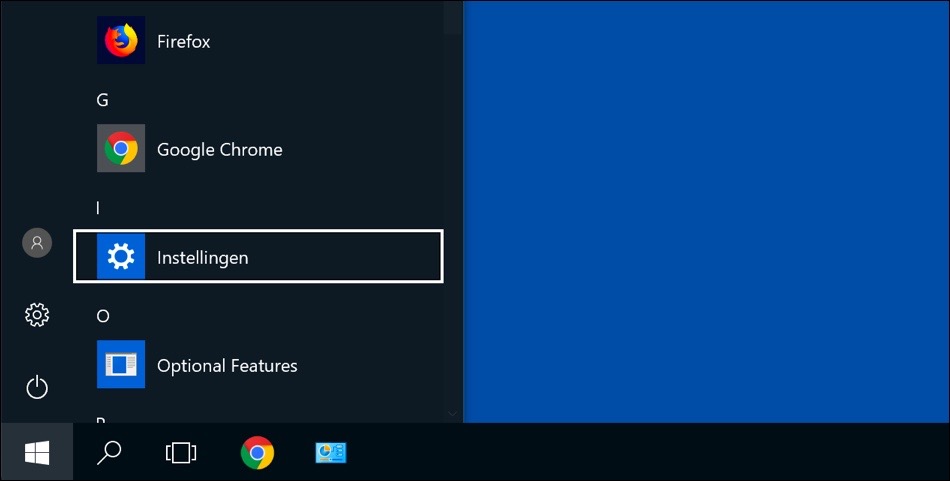Launch Google Chrome from Start menu list
Screen dimensions: 950x481
(x=258, y=148)
